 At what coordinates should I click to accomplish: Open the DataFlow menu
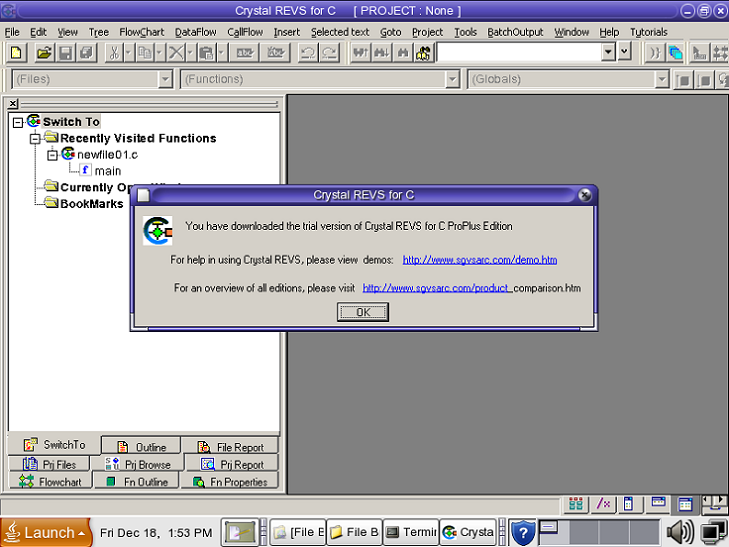click(x=196, y=32)
